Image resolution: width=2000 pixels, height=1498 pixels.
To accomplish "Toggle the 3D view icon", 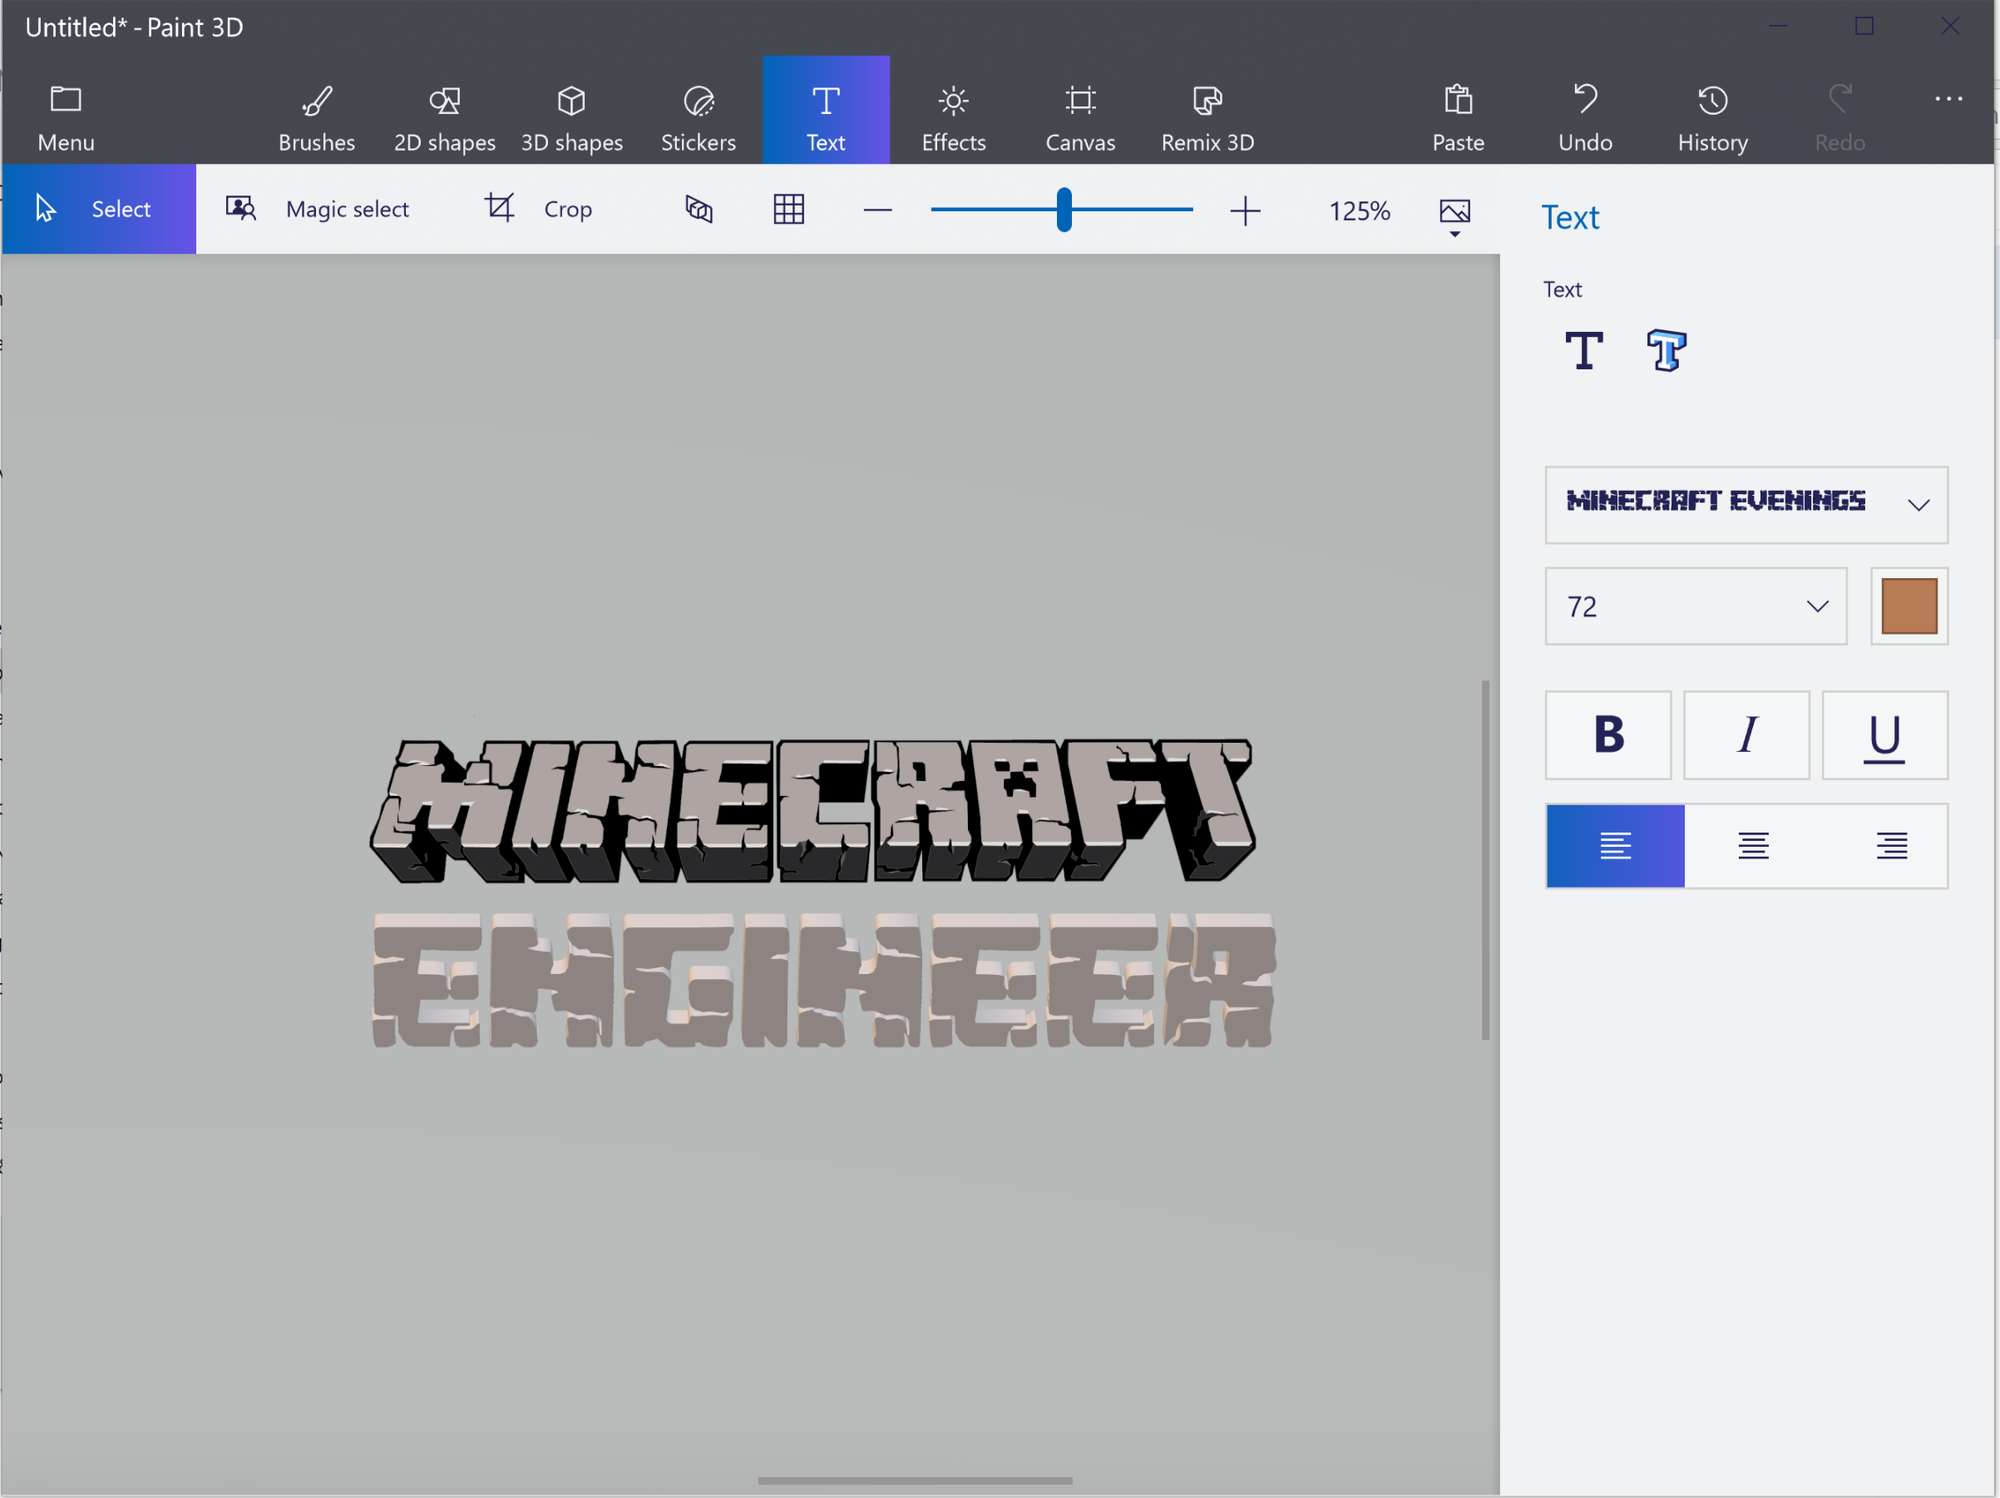I will pyautogui.click(x=698, y=209).
